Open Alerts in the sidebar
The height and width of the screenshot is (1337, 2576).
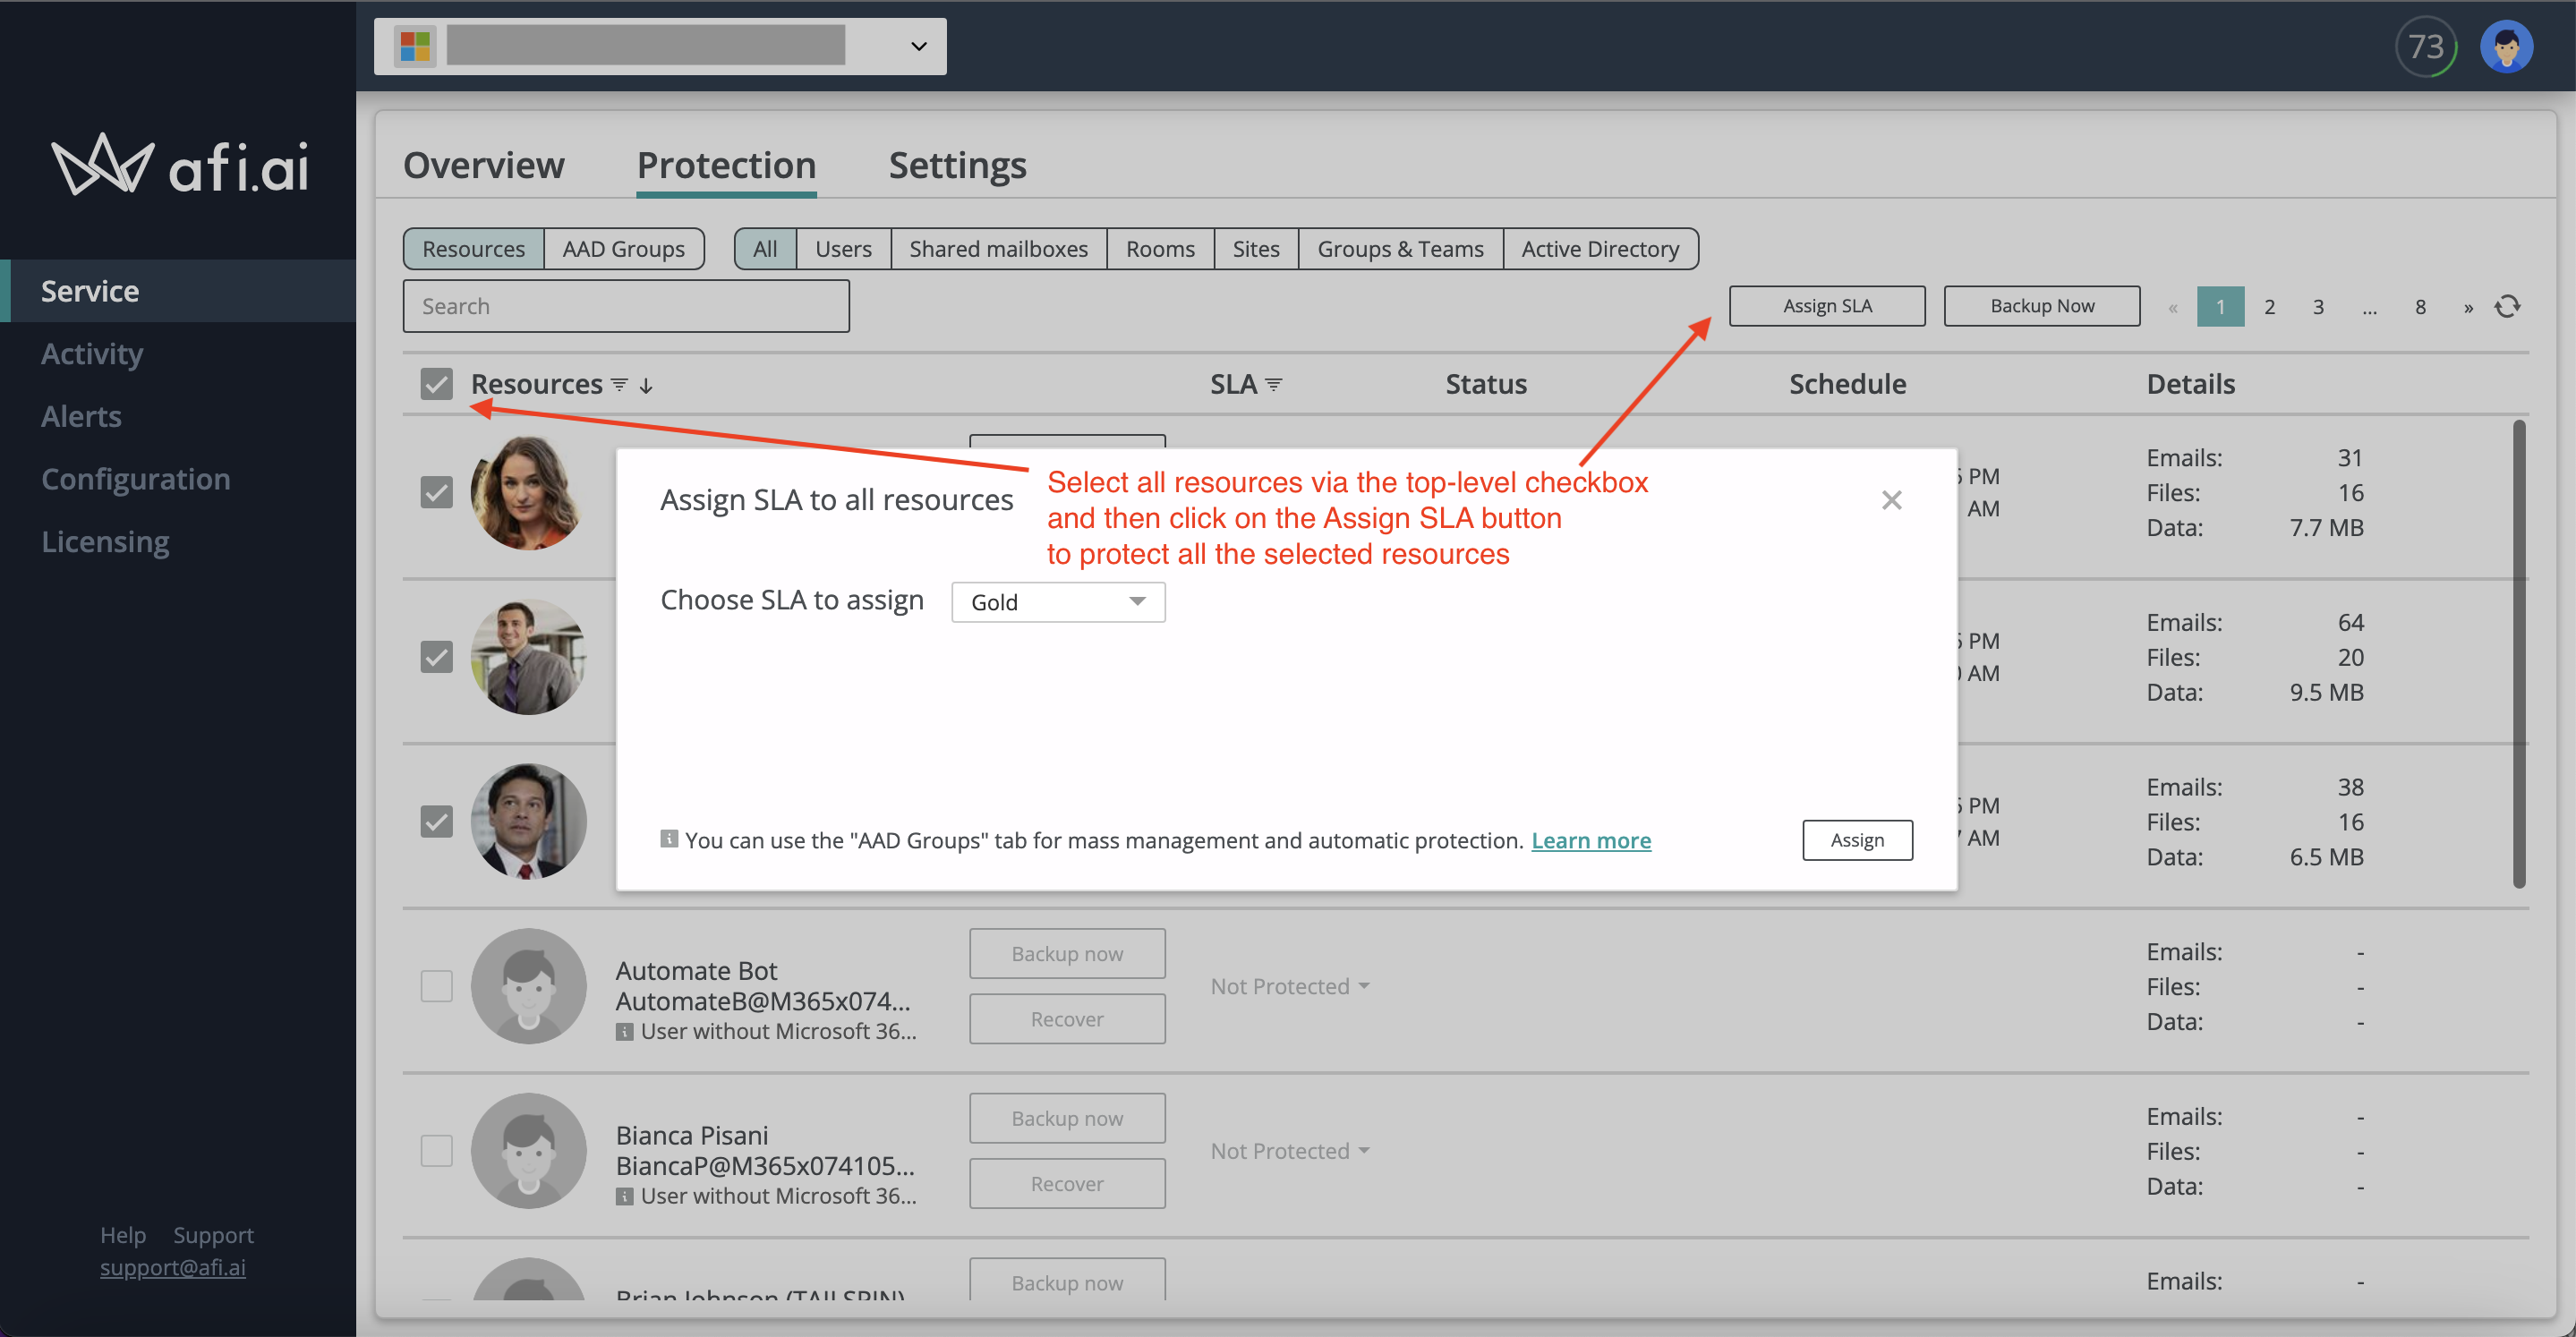[81, 416]
